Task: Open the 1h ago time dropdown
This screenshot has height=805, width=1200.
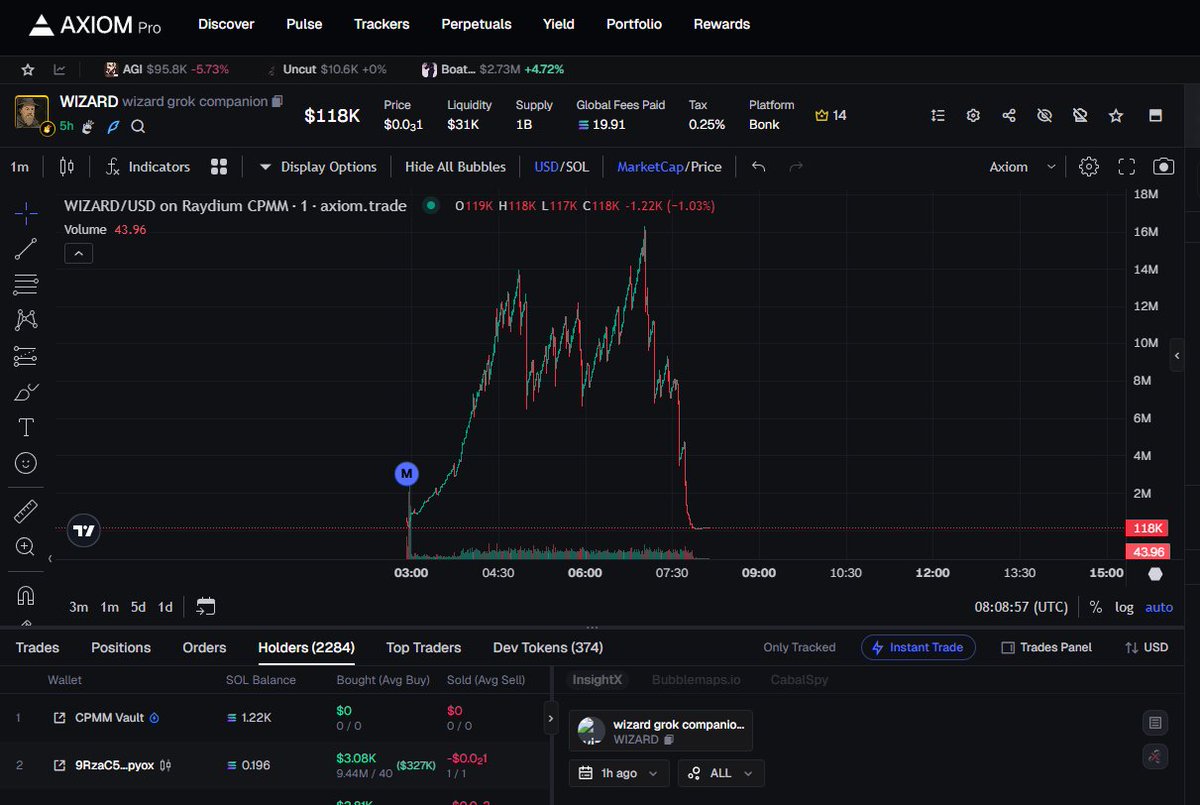Action: (x=619, y=773)
